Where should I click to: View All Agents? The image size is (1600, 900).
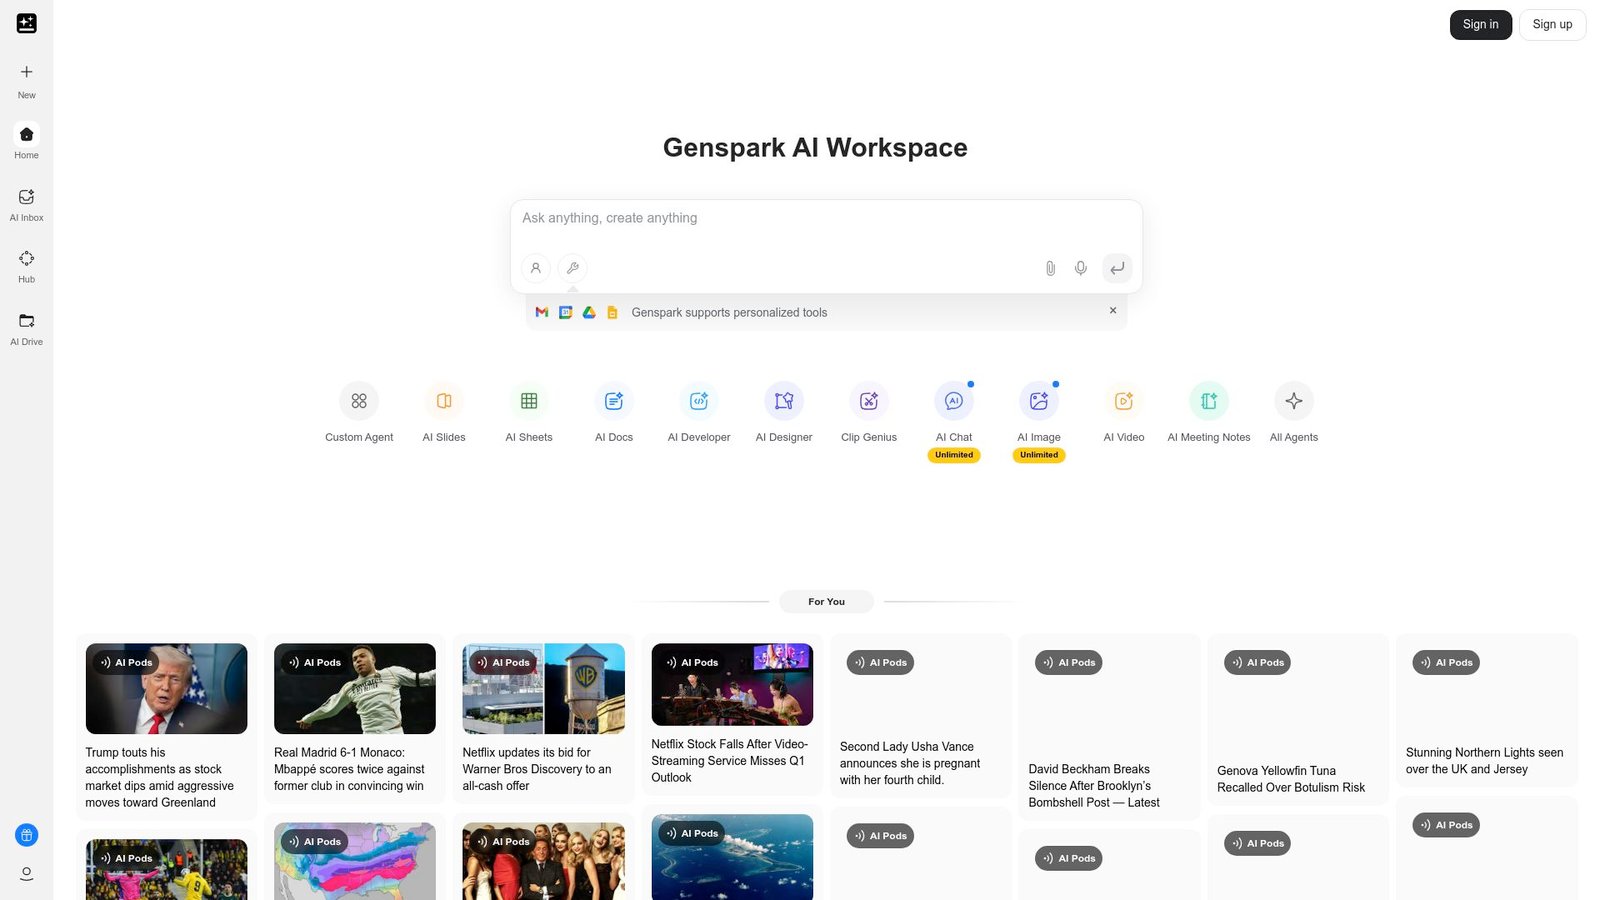click(1293, 410)
